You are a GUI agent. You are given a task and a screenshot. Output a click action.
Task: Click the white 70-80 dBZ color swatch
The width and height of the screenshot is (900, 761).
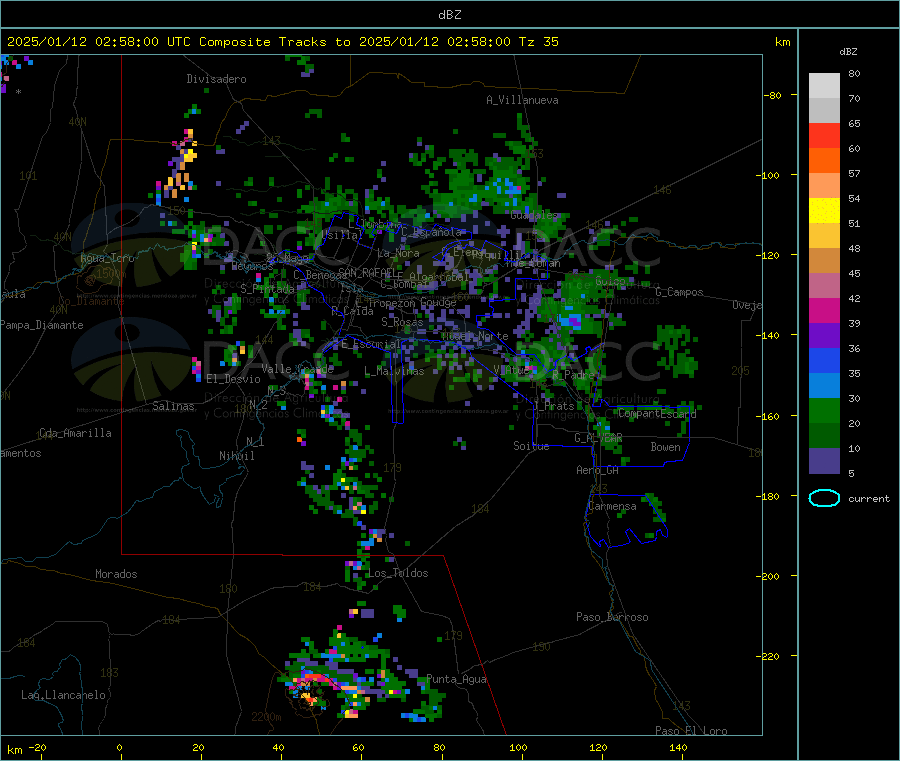click(824, 86)
